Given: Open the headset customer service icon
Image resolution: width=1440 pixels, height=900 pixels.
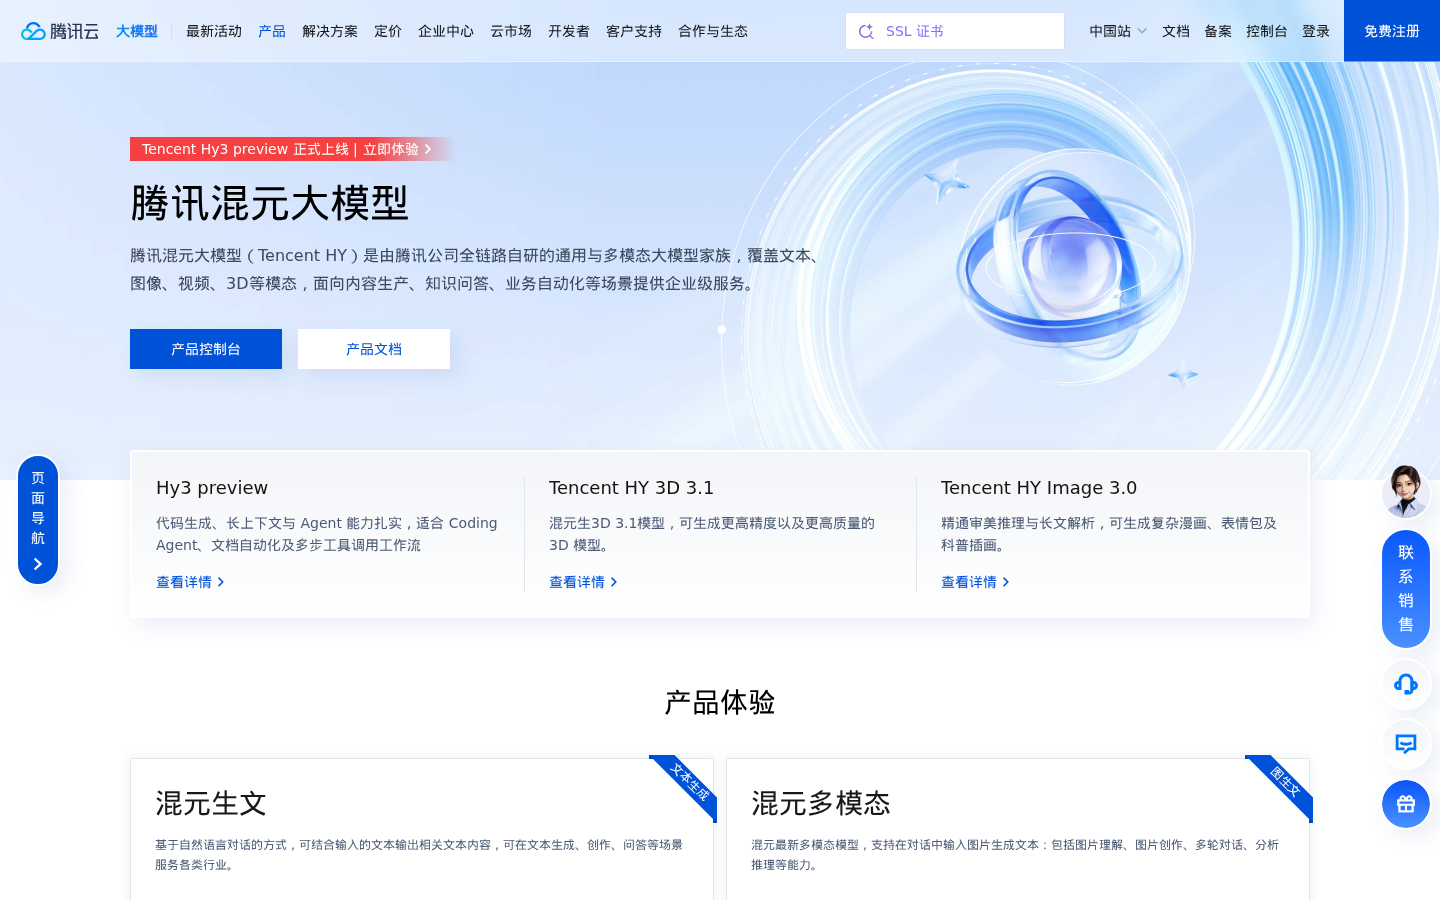Looking at the screenshot, I should tap(1406, 684).
